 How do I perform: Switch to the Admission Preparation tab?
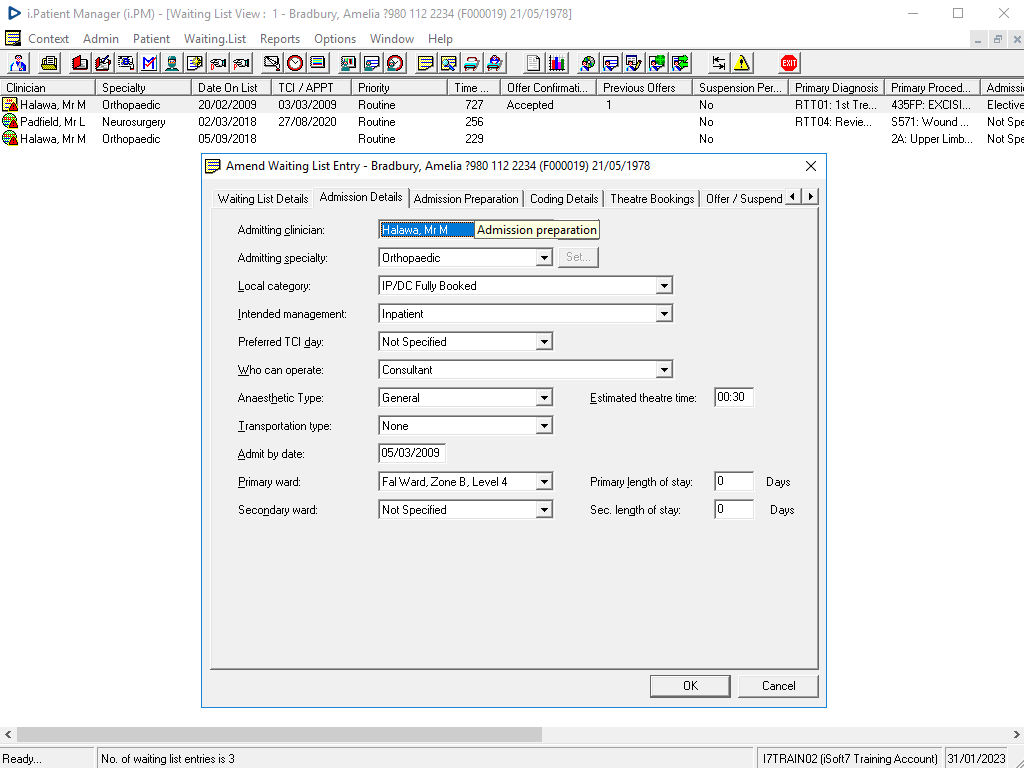coord(466,199)
